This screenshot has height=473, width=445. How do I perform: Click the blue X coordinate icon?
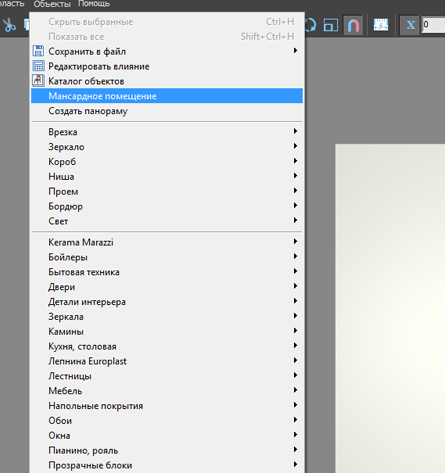[410, 25]
